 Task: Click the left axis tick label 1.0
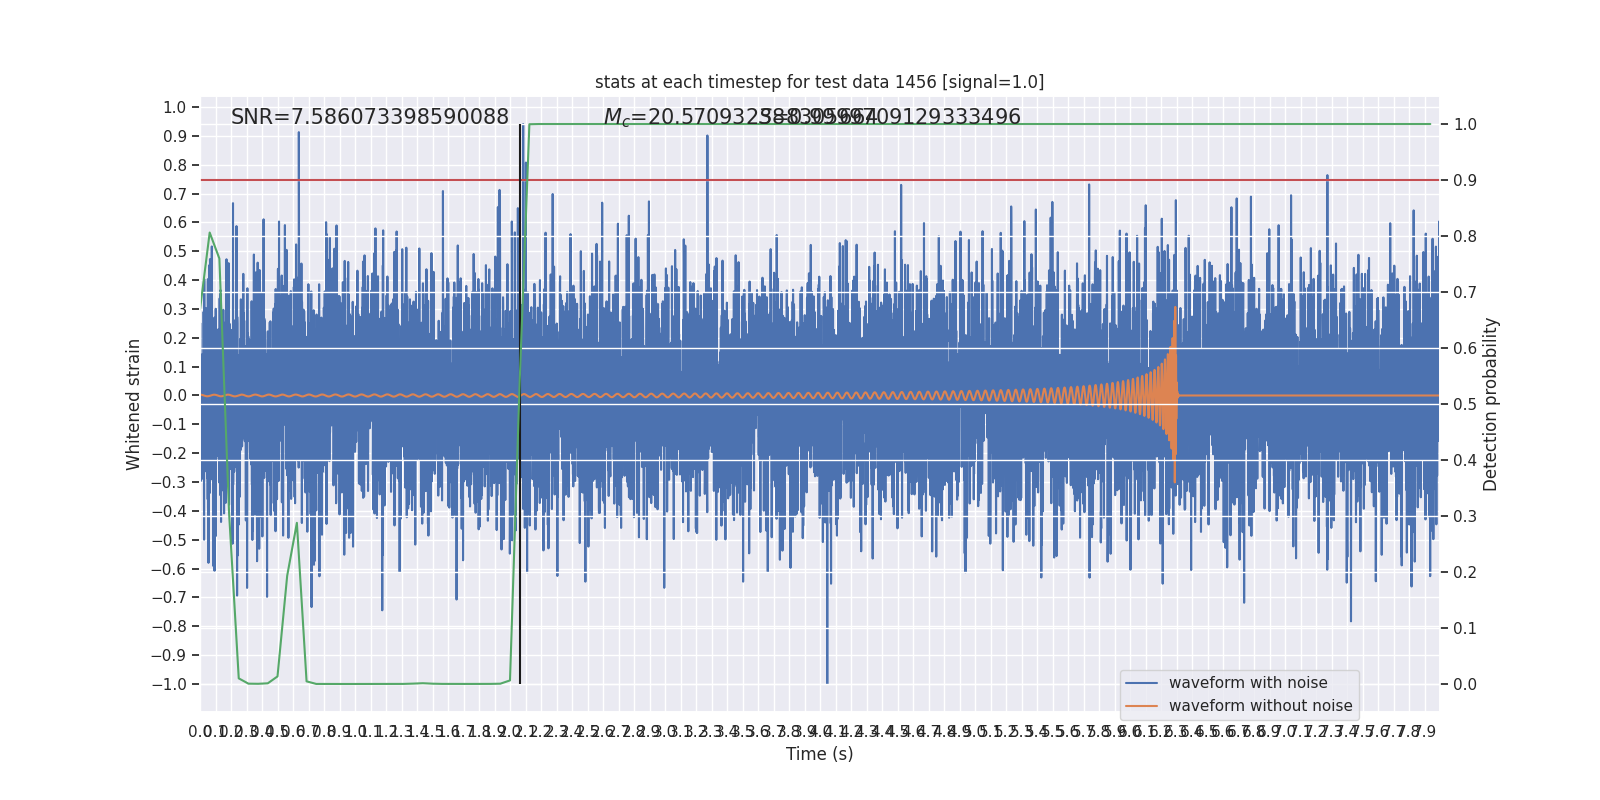pos(174,107)
